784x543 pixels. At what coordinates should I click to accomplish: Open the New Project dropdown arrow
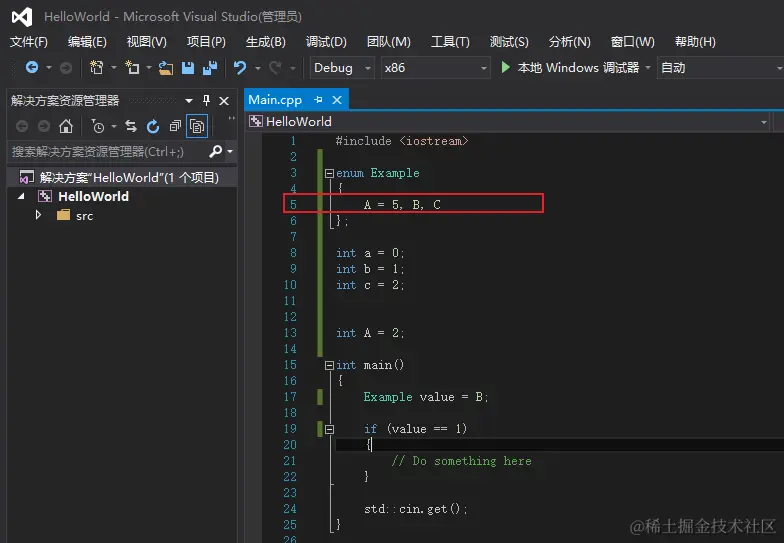(x=114, y=68)
